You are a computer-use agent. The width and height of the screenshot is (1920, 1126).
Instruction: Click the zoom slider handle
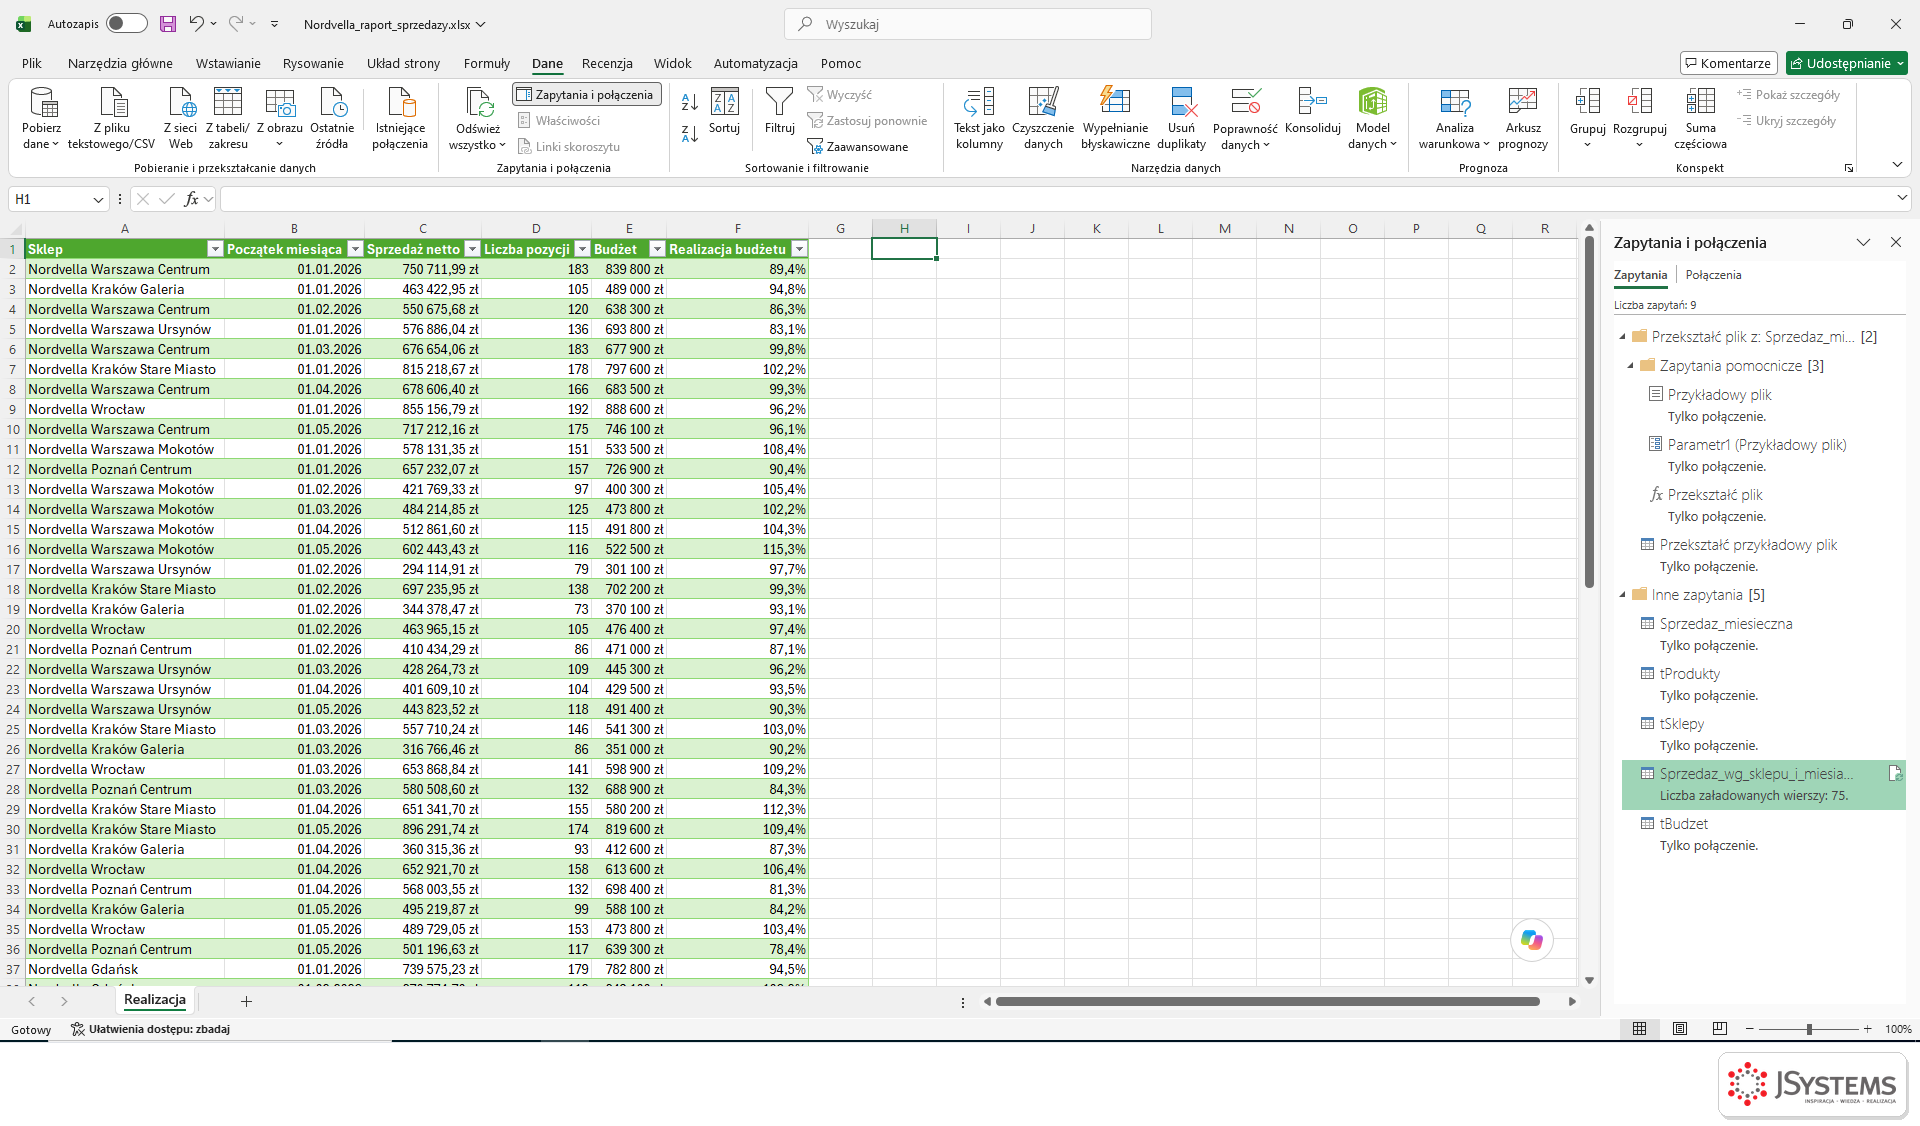(1809, 1029)
